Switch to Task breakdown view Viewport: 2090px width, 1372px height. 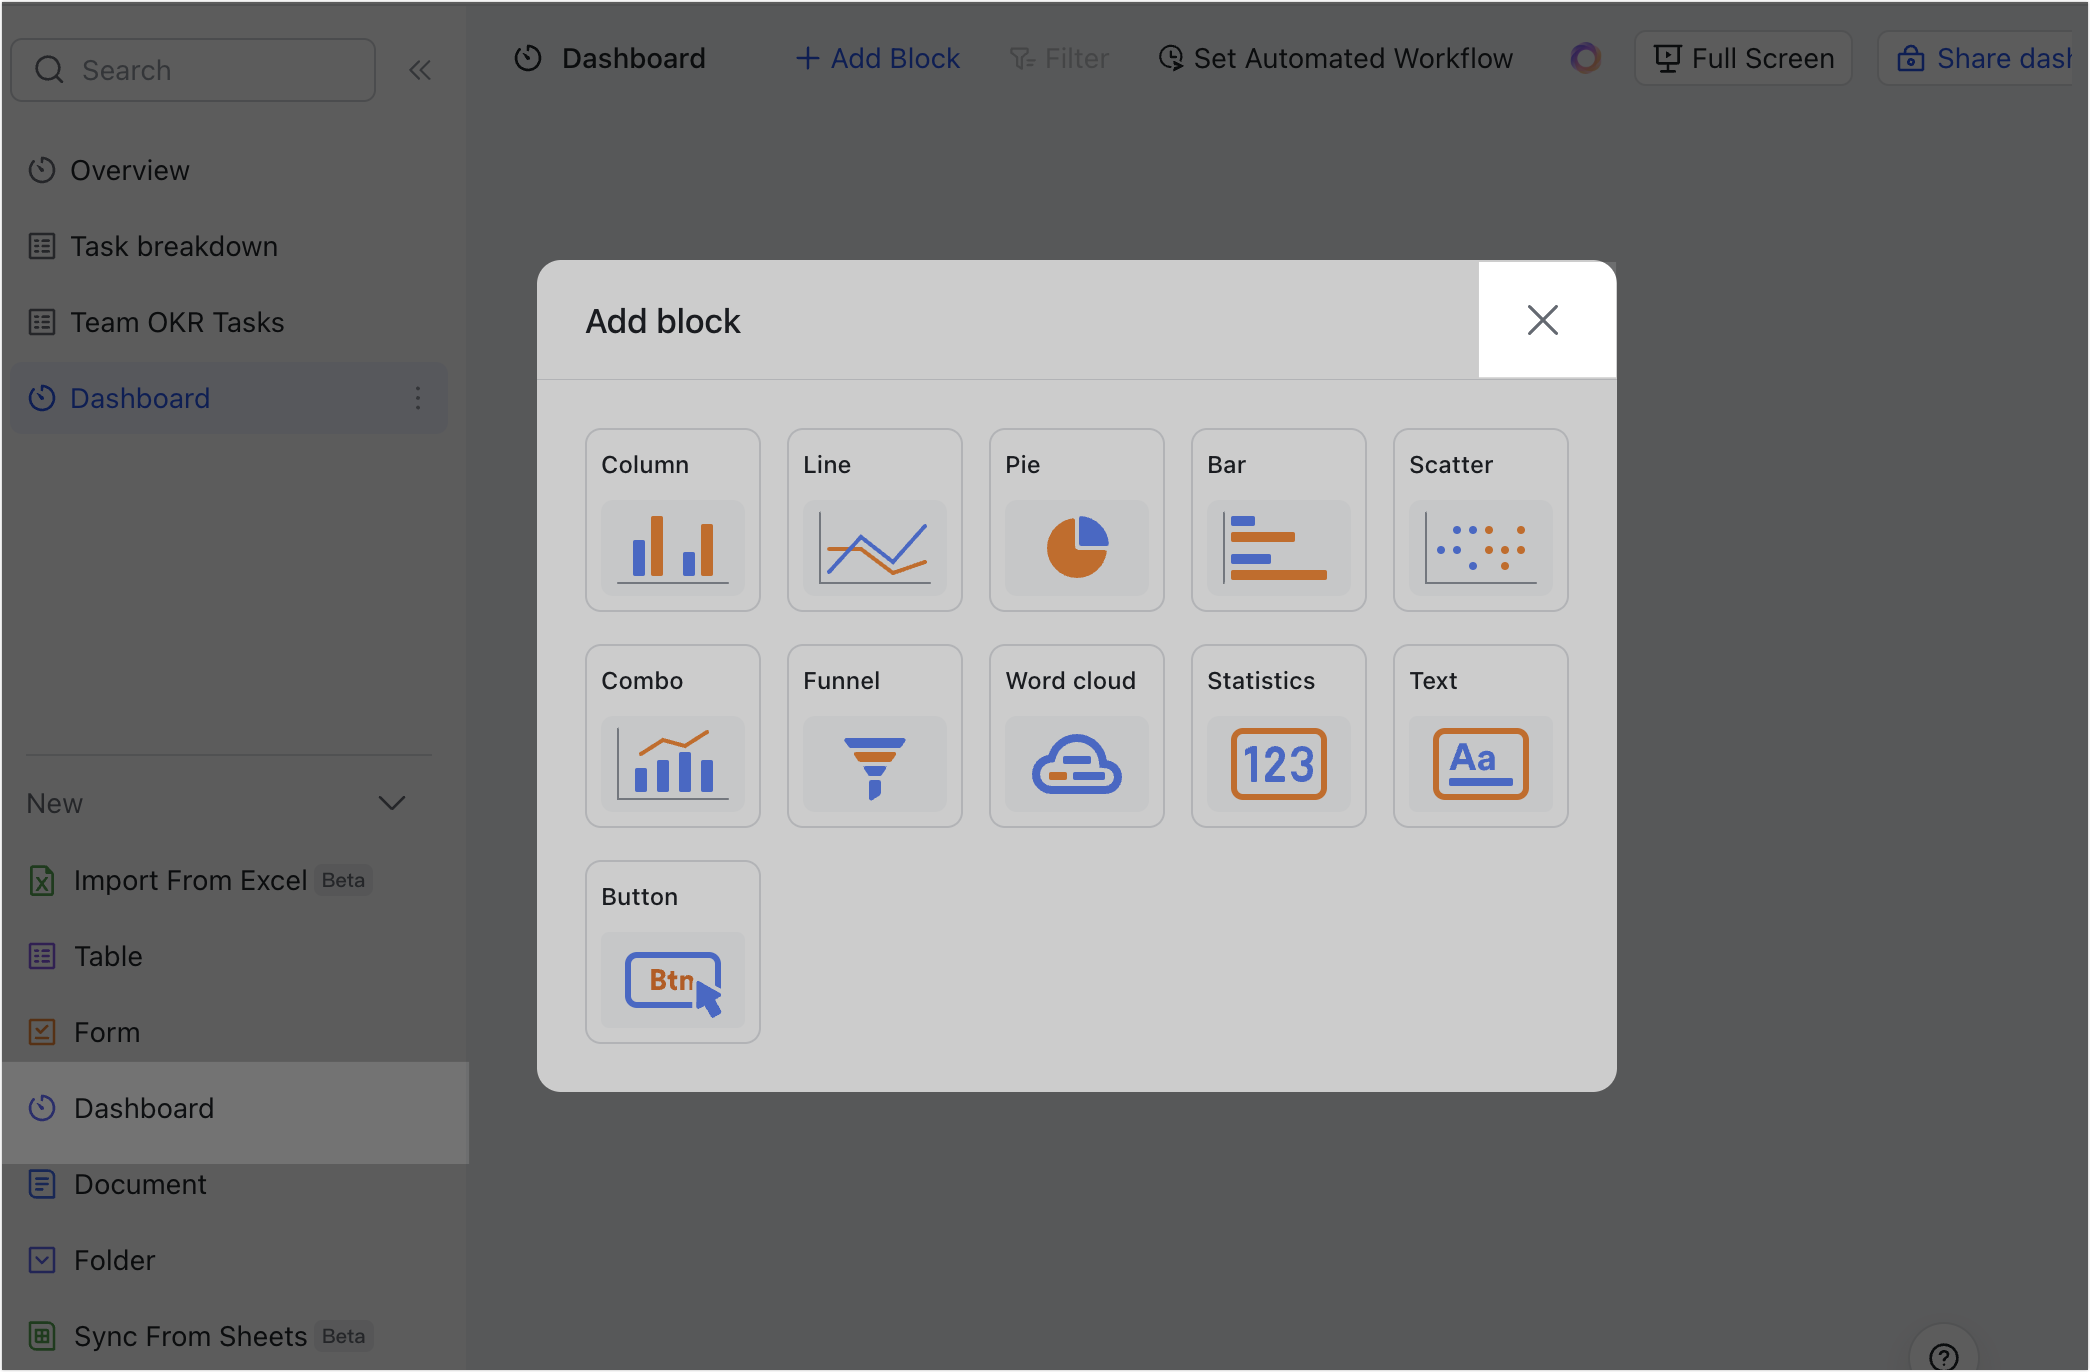pos(173,246)
